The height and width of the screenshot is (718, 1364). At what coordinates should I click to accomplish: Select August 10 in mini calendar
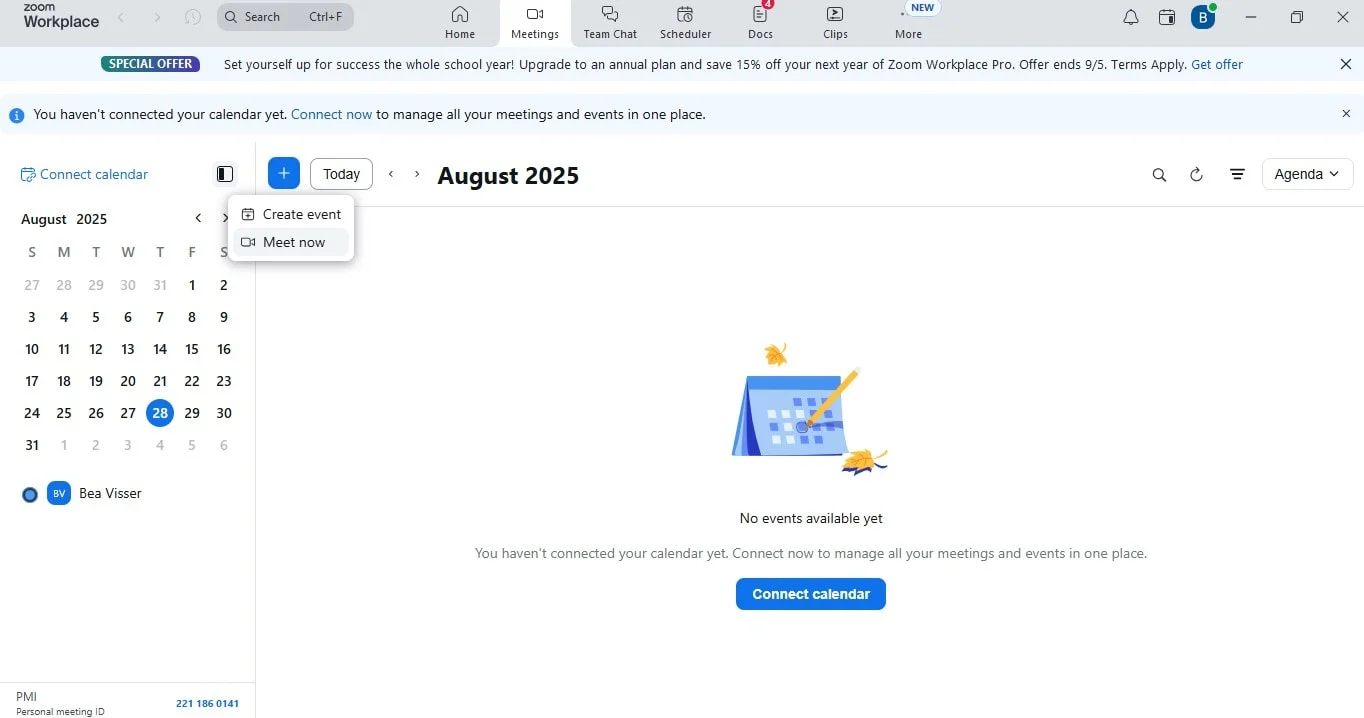tap(32, 349)
